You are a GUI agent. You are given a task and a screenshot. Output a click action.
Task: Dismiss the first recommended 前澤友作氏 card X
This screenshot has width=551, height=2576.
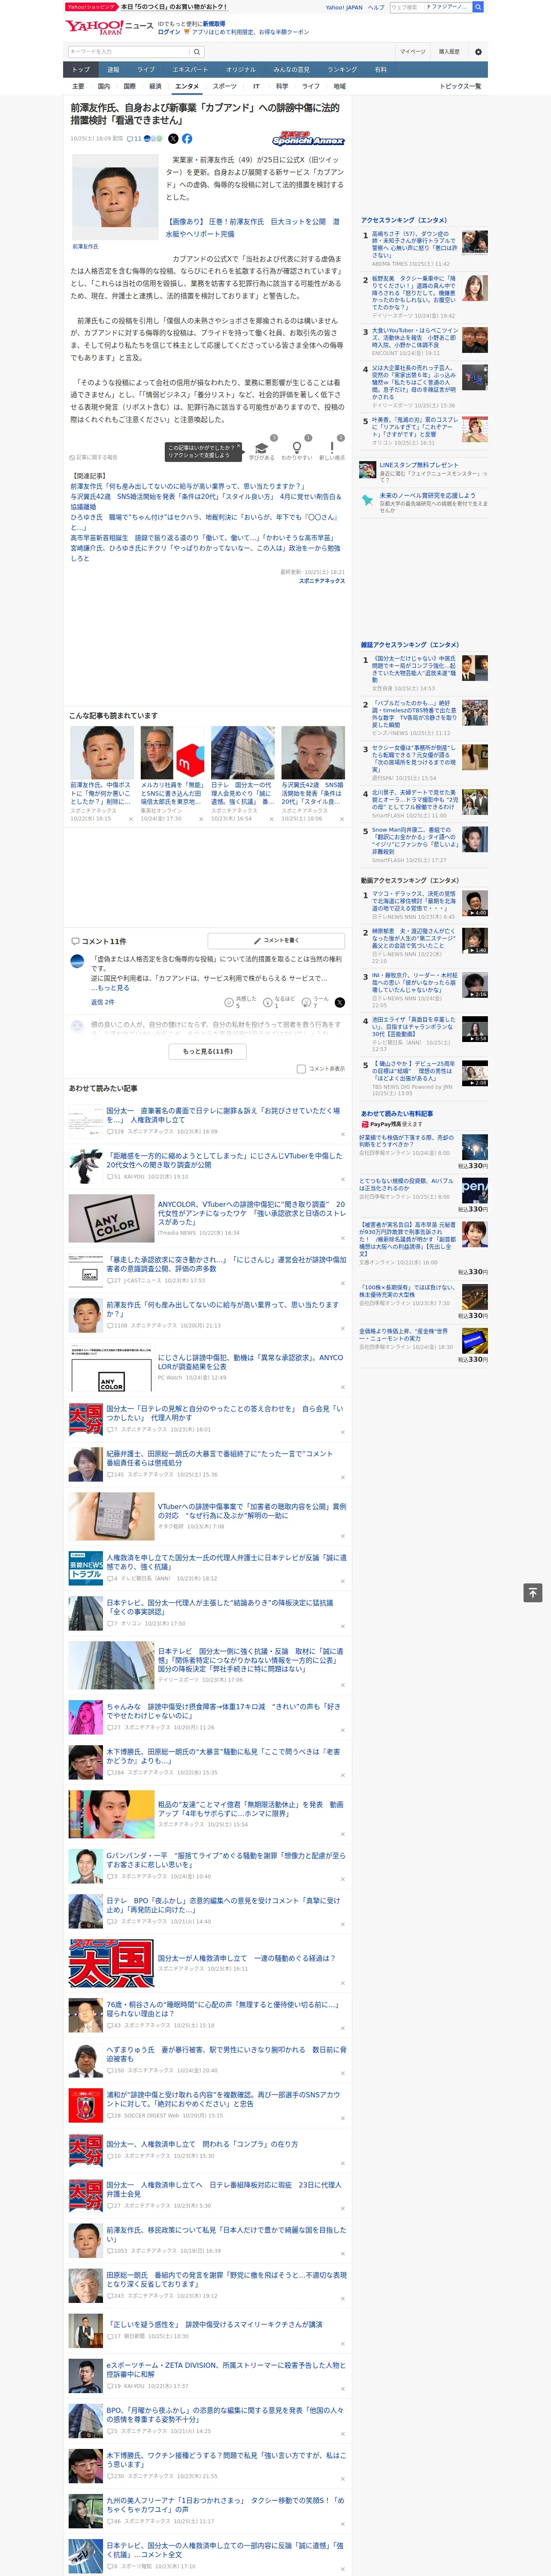tap(131, 819)
